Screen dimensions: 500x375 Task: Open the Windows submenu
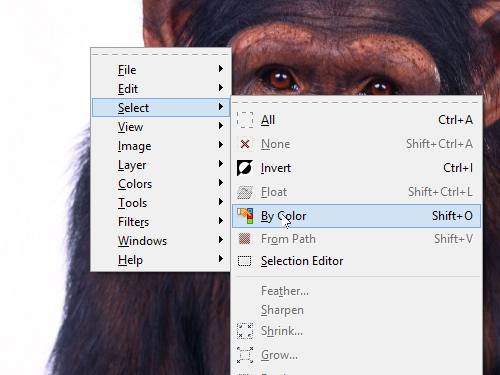(160, 241)
